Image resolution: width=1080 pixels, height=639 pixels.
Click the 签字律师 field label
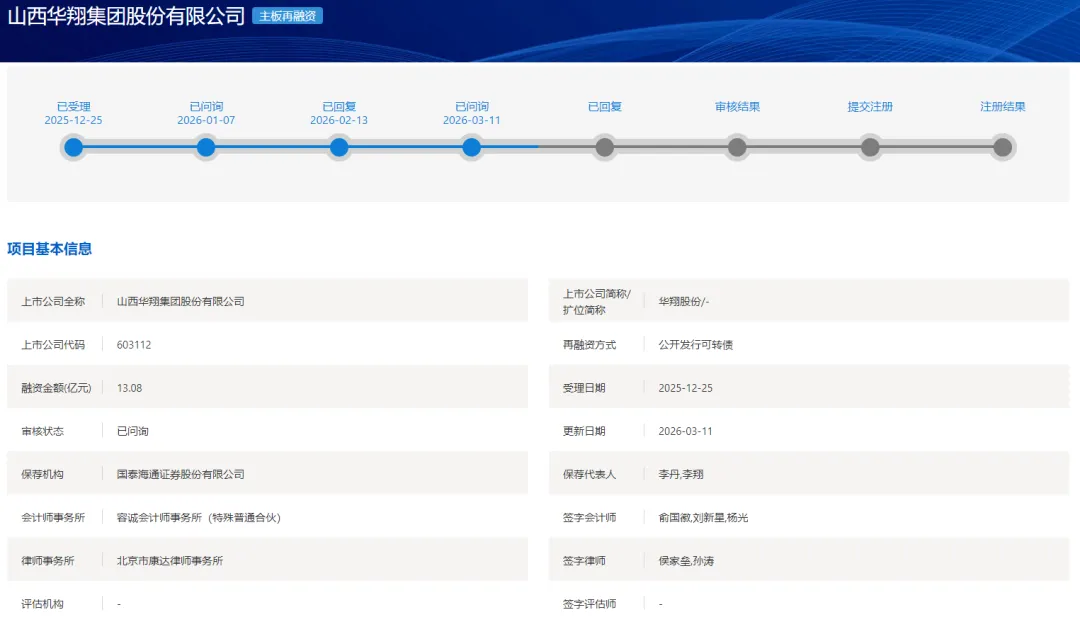[584, 561]
